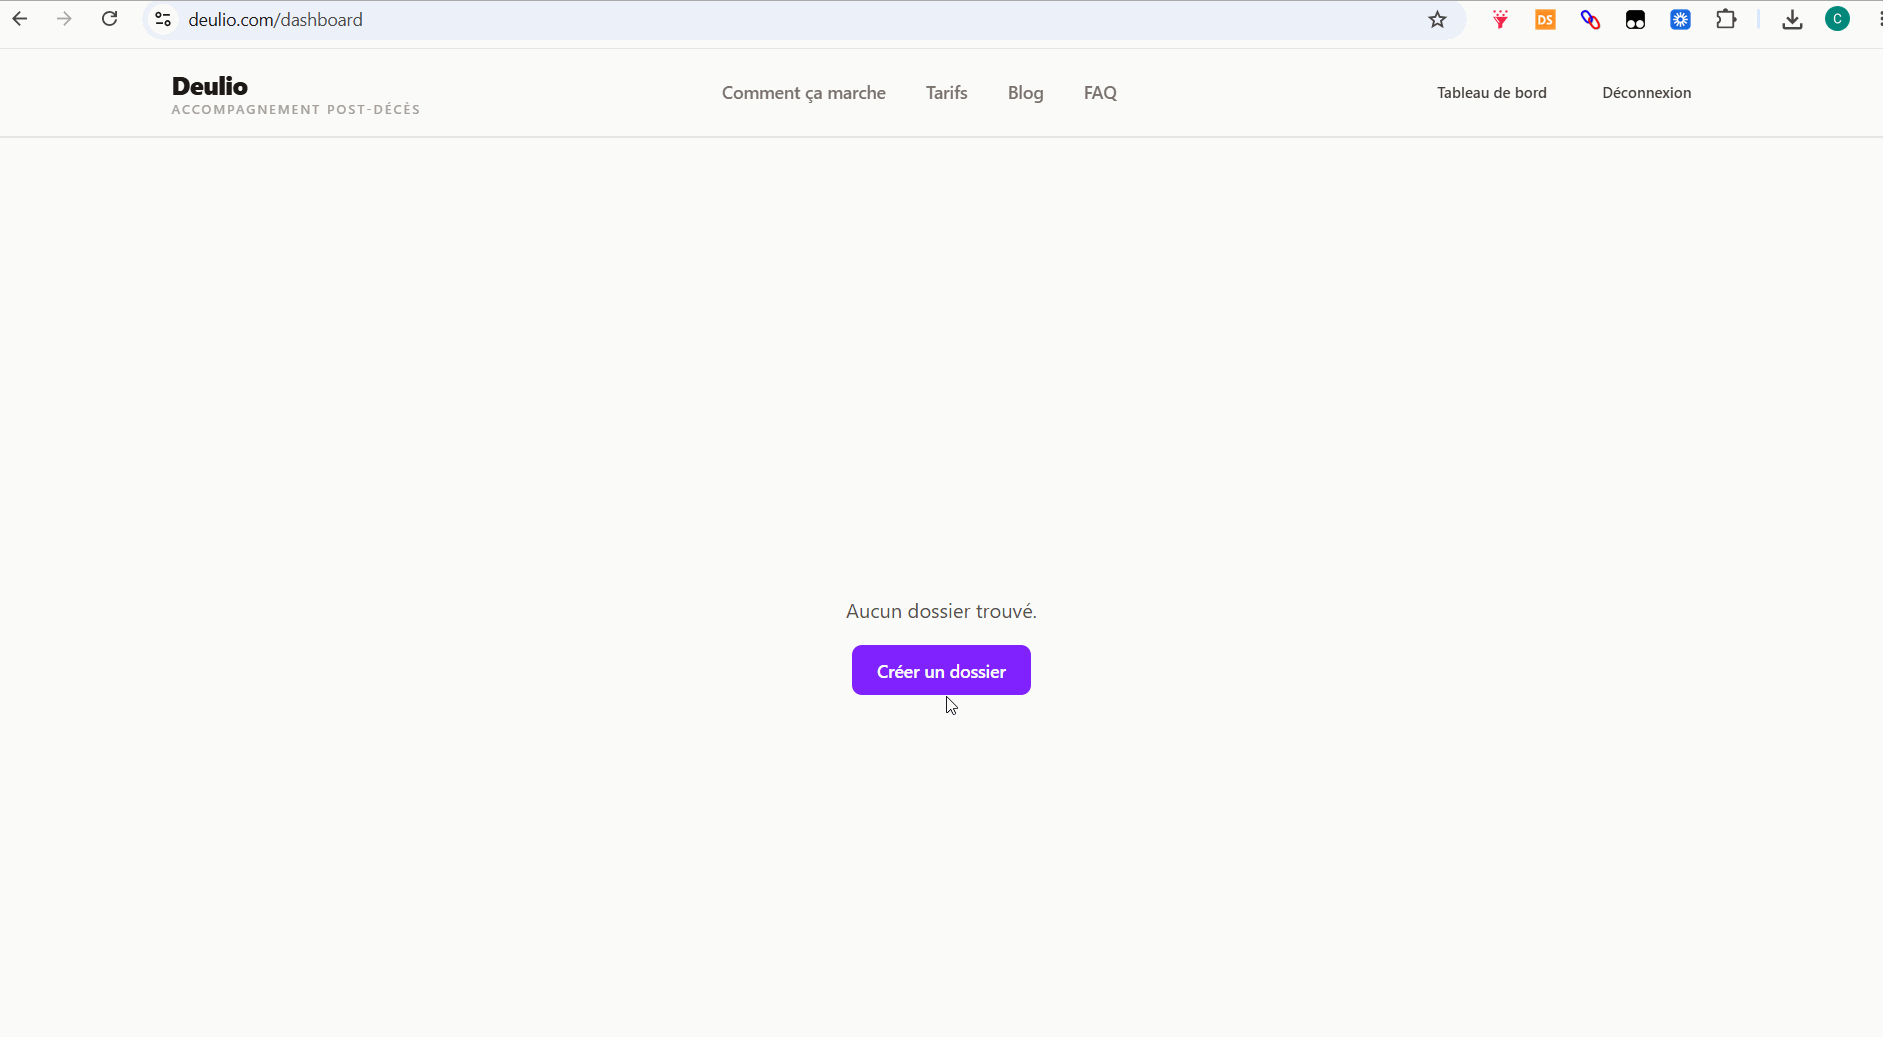Bookmark this page with the star icon
The image size is (1883, 1037).
coord(1437,19)
